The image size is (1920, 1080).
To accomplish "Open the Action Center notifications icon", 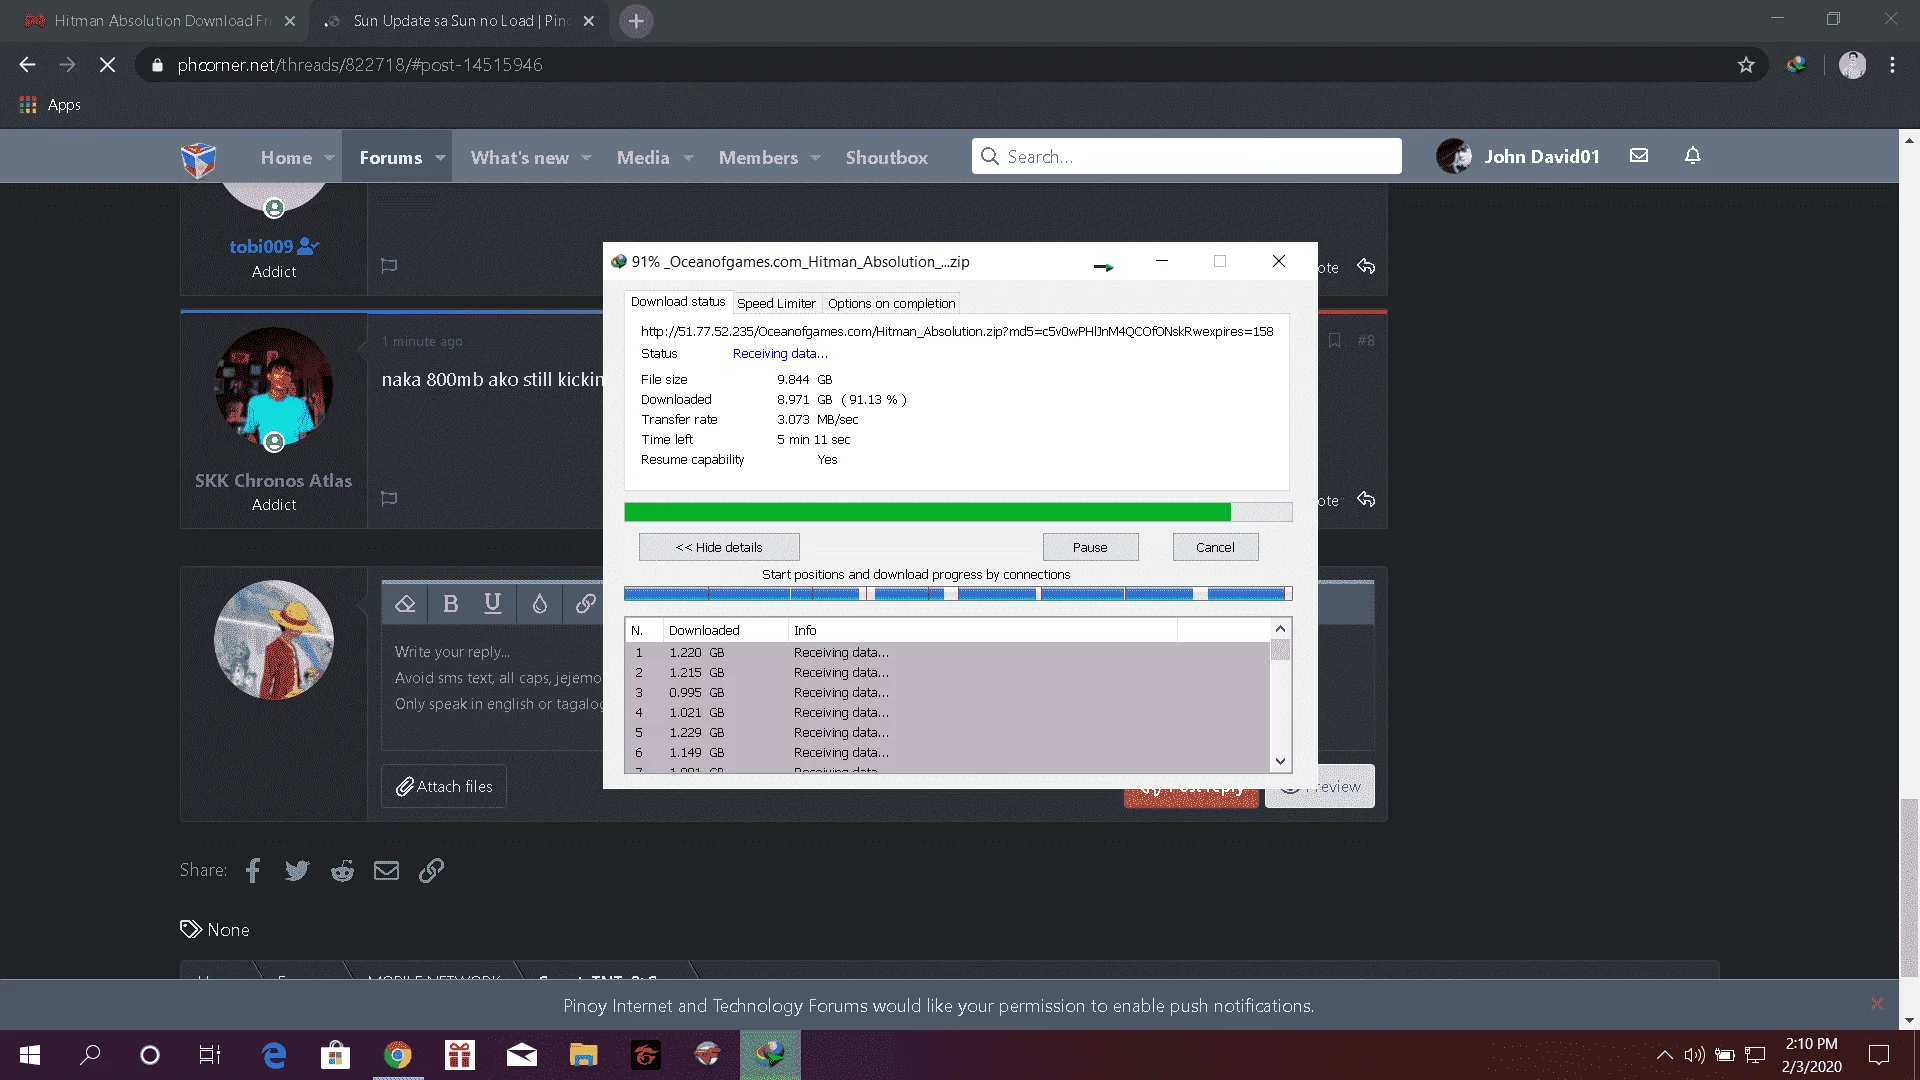I will (1879, 1055).
